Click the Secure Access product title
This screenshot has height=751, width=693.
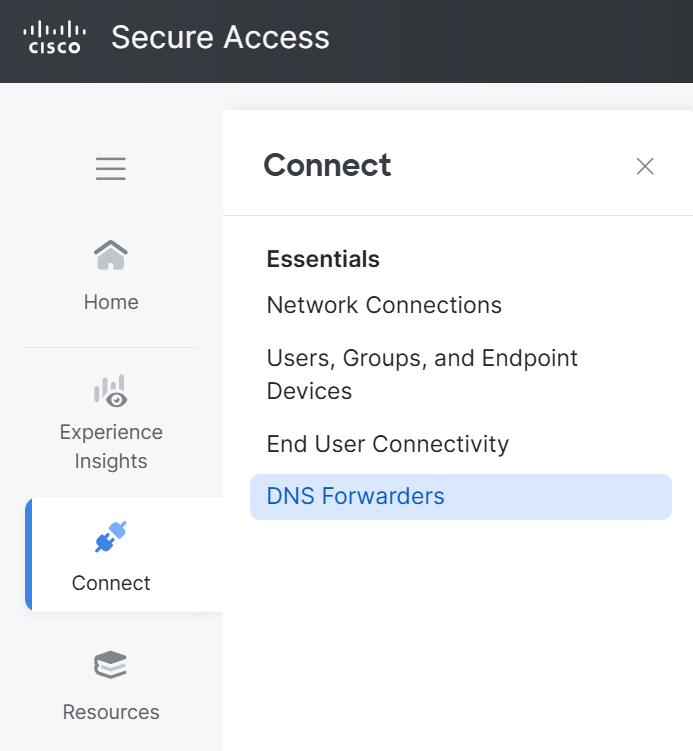(220, 38)
